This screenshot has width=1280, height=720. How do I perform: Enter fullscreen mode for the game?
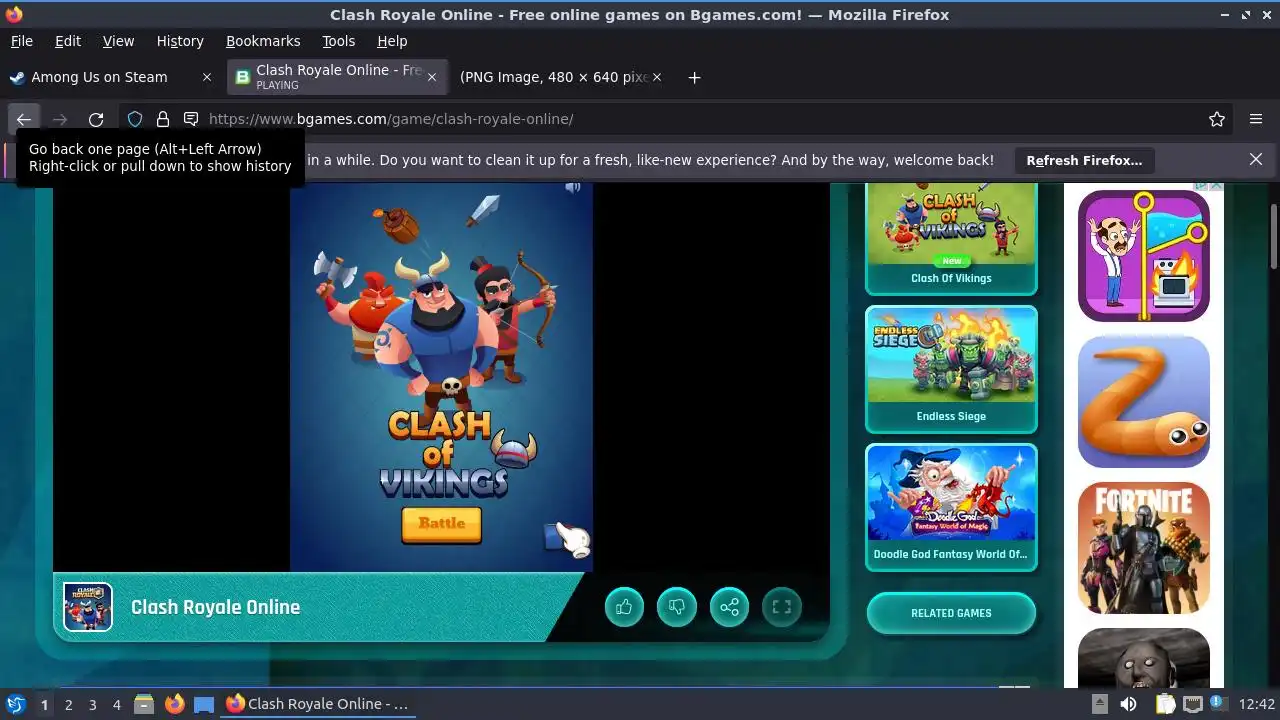pos(782,607)
